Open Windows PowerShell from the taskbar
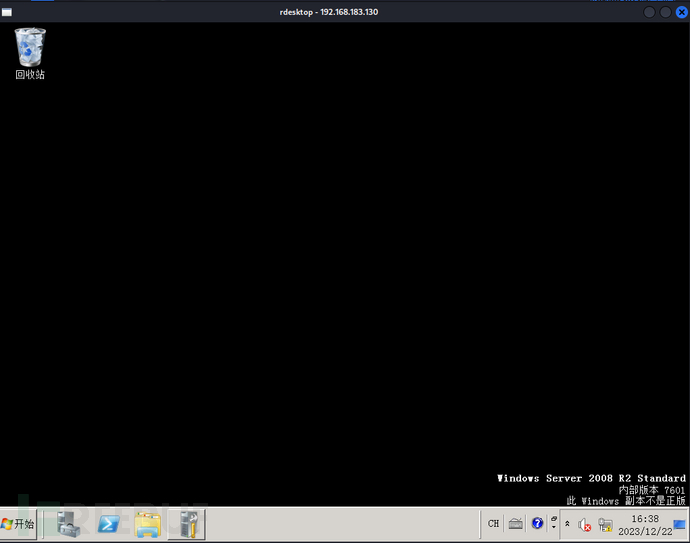This screenshot has height=543, width=690. point(110,523)
